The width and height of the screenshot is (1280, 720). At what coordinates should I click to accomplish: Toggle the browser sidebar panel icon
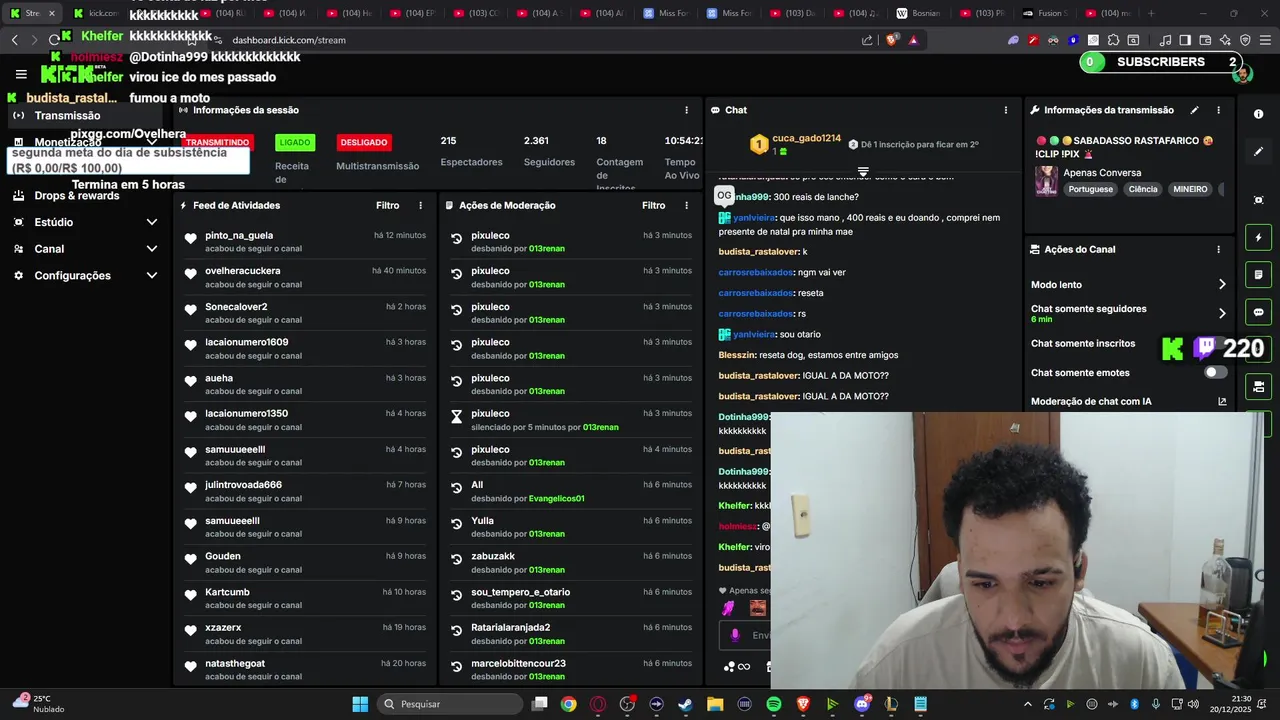(1185, 40)
